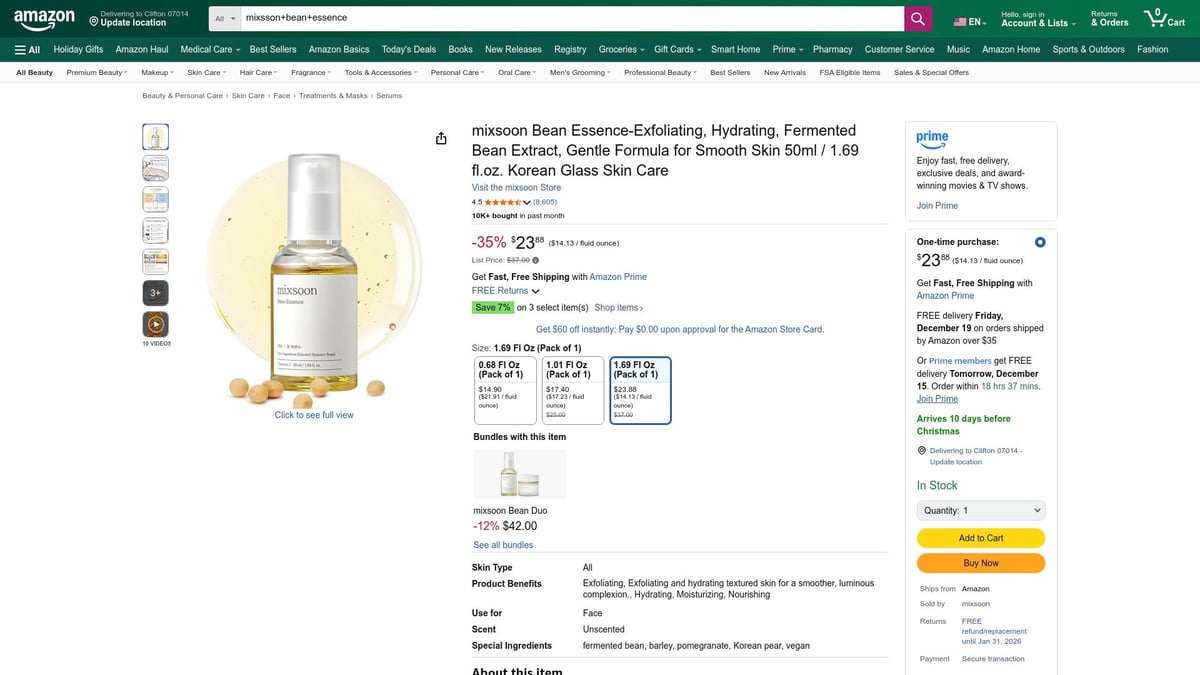This screenshot has height=675, width=1200.
Task: Play the 10 VIDEOS thumbnail
Action: (x=155, y=324)
